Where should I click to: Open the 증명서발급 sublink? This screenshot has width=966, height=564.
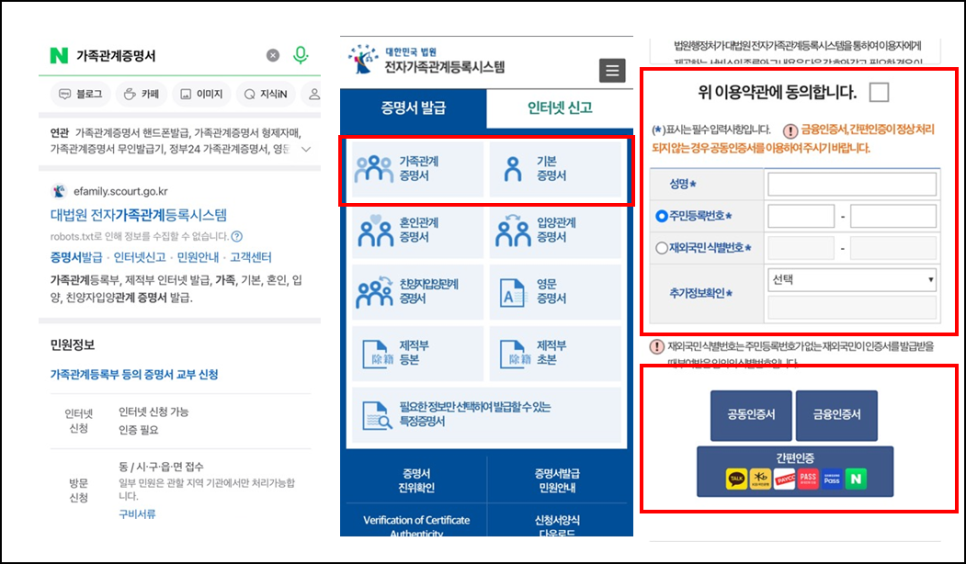[76, 257]
